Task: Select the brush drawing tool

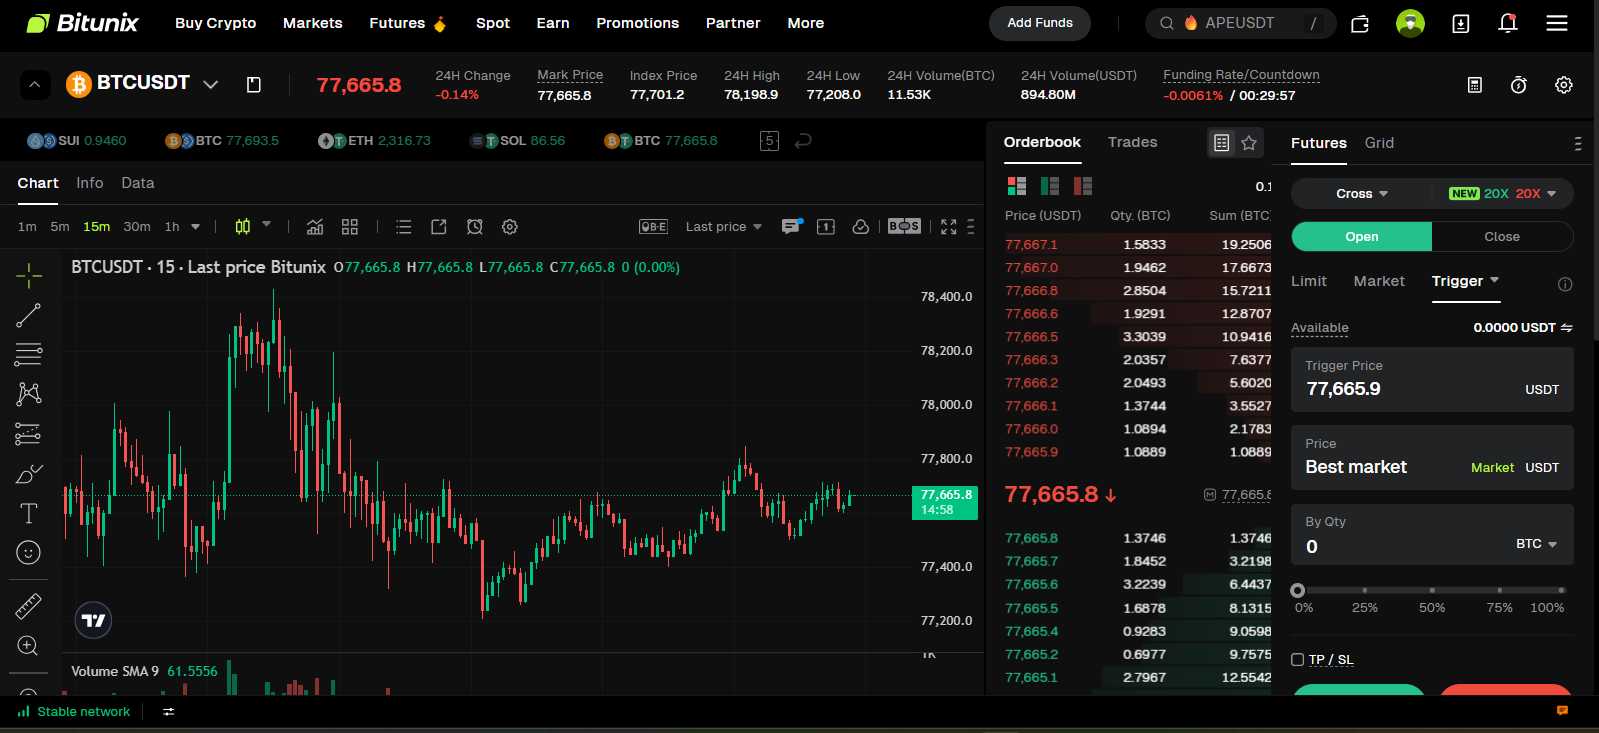Action: point(29,474)
